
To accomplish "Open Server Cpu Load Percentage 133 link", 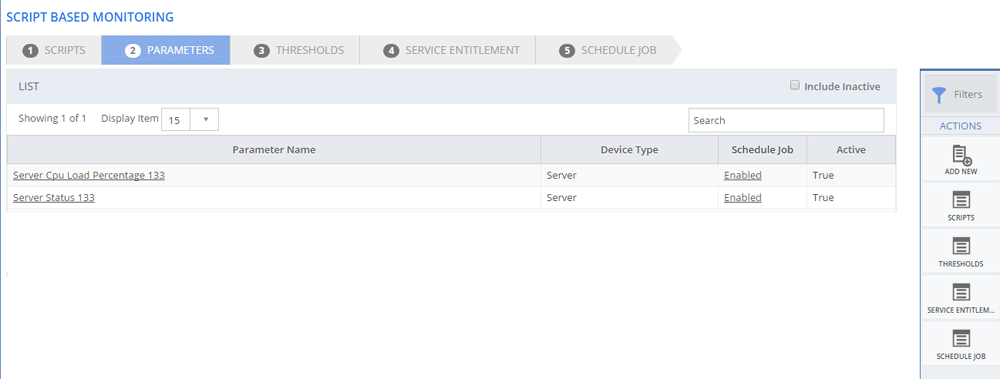I will coord(89,175).
